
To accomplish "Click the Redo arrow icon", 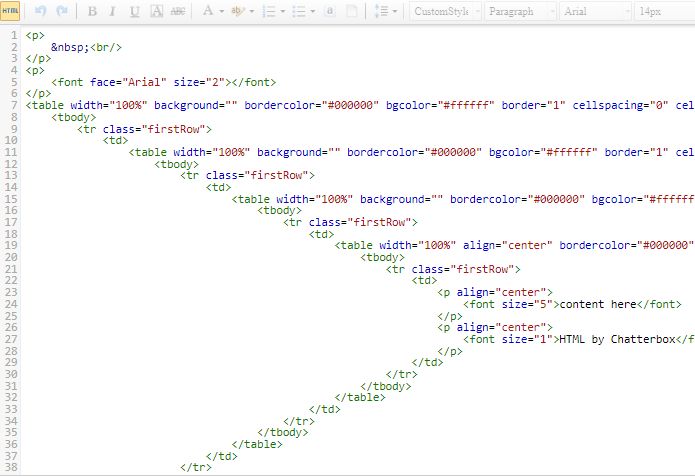I will [x=62, y=11].
